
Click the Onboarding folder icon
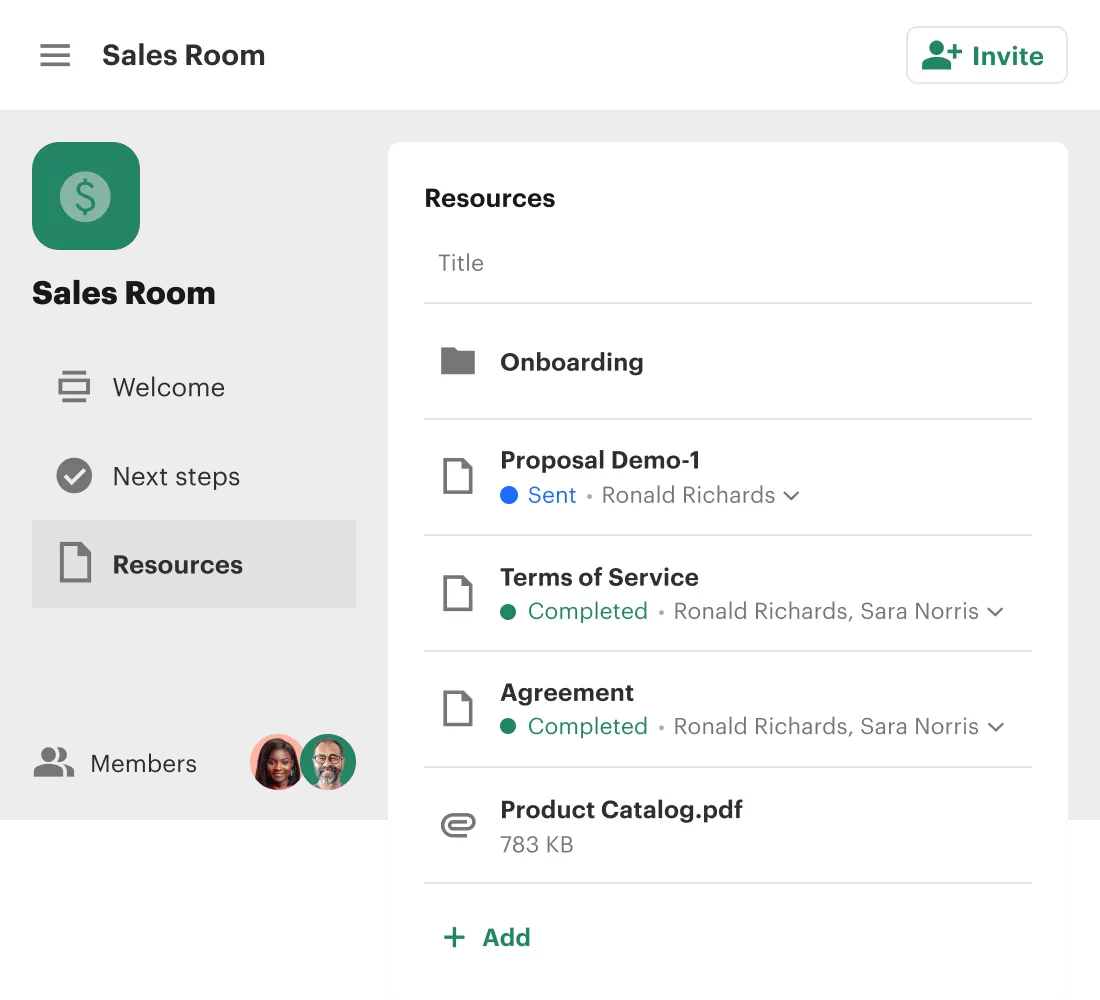tap(458, 361)
